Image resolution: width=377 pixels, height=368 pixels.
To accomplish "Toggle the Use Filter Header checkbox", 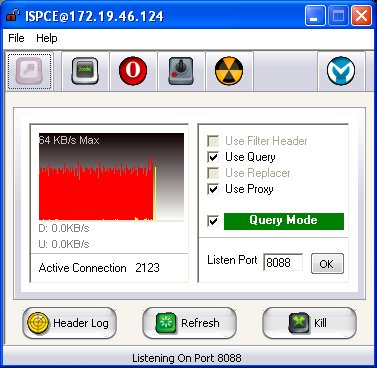I will pyautogui.click(x=213, y=141).
